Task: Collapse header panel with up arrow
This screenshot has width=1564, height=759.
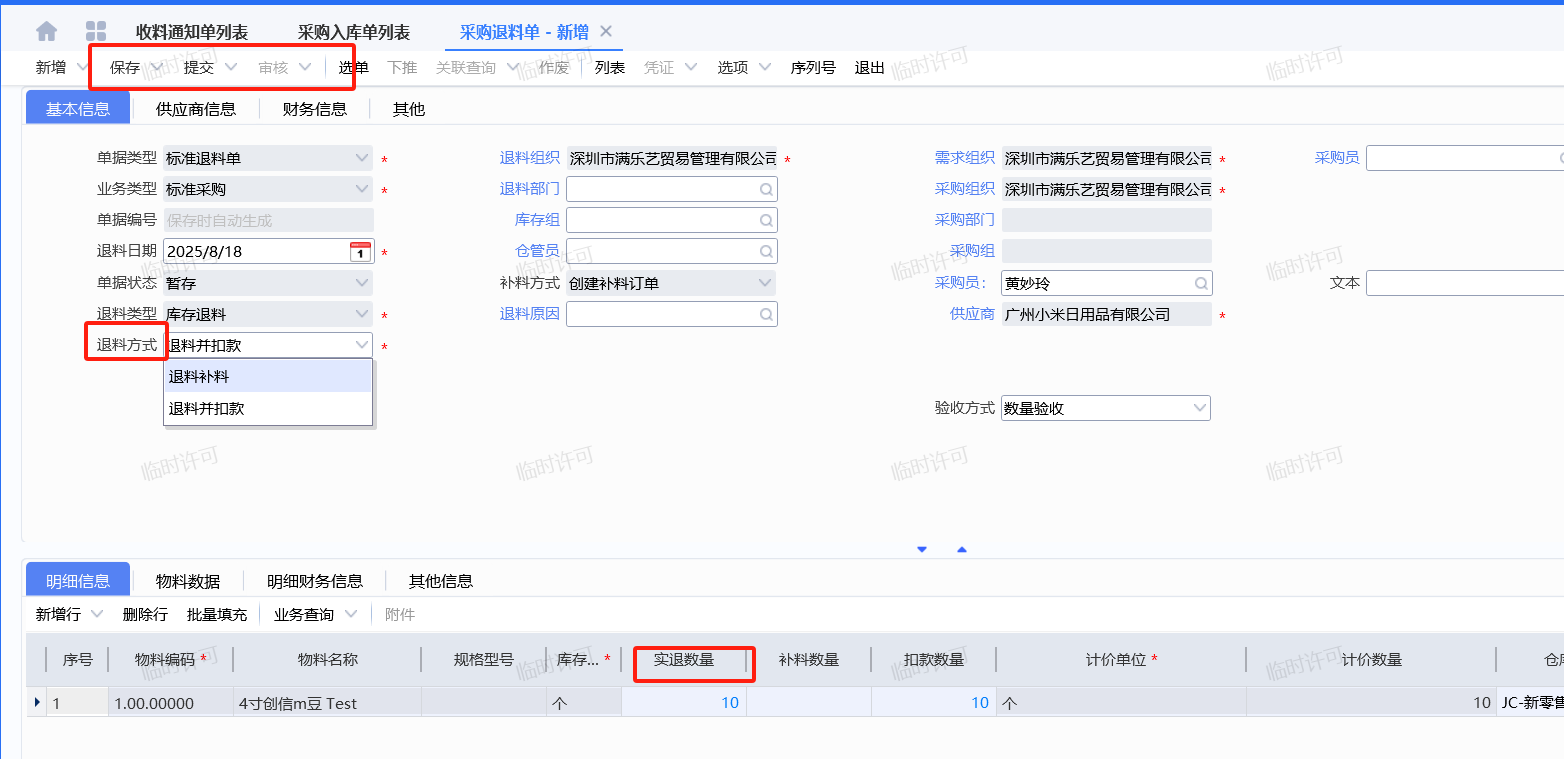Action: pyautogui.click(x=962, y=549)
